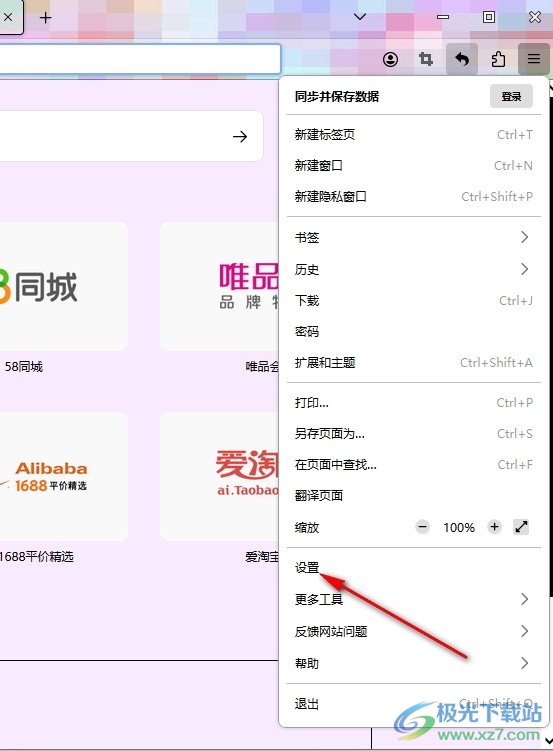Expand the 历史 submenu
This screenshot has width=553, height=751.
click(x=414, y=269)
